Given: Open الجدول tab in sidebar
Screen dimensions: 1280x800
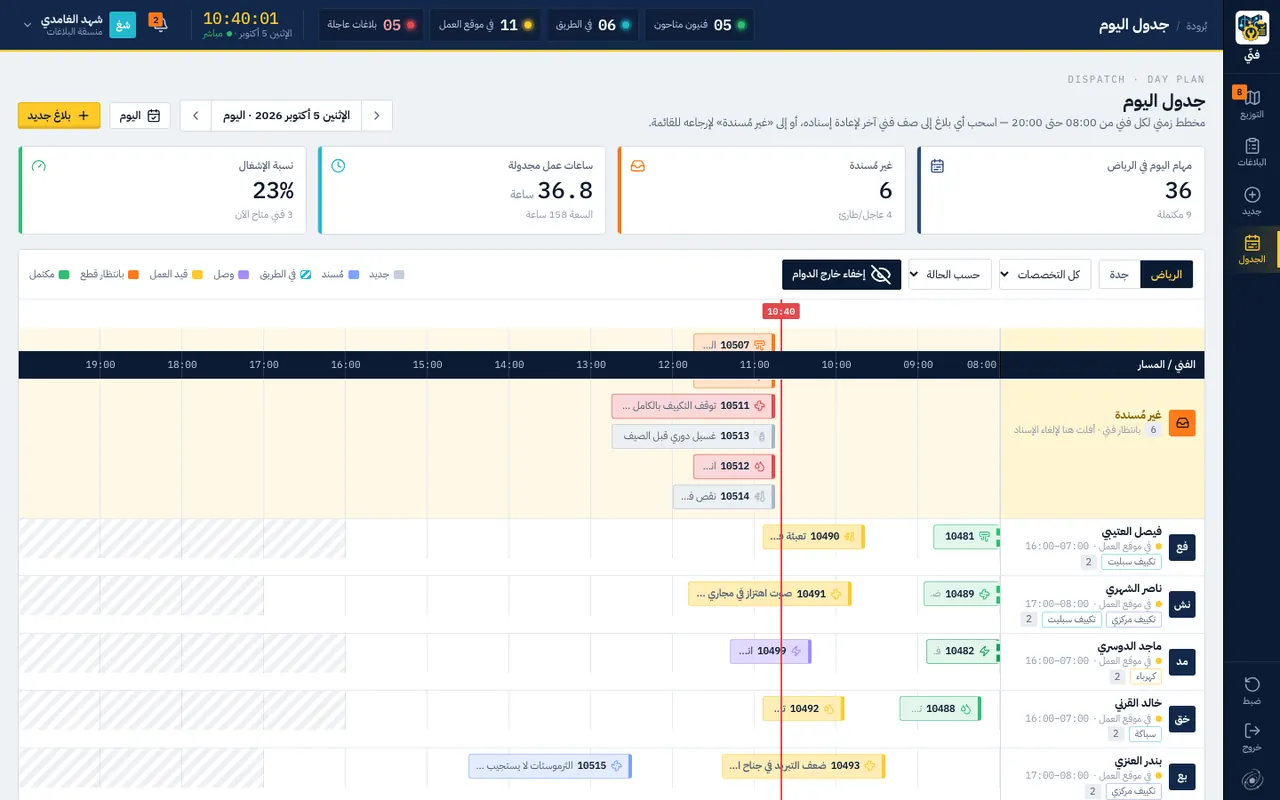Looking at the screenshot, I should 1252,249.
